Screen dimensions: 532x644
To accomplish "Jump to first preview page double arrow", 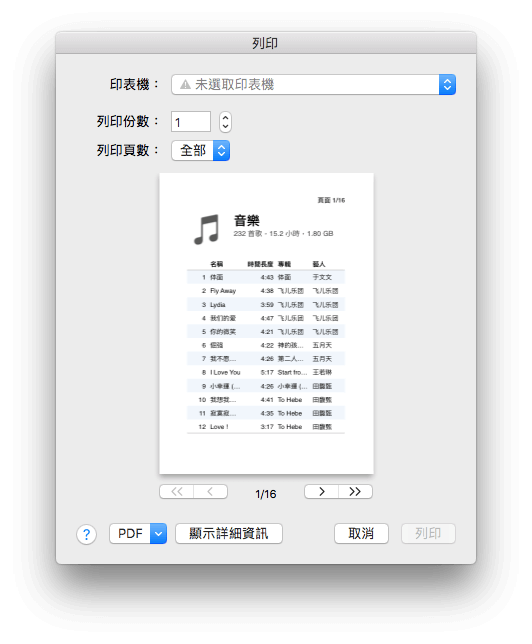I will [177, 492].
